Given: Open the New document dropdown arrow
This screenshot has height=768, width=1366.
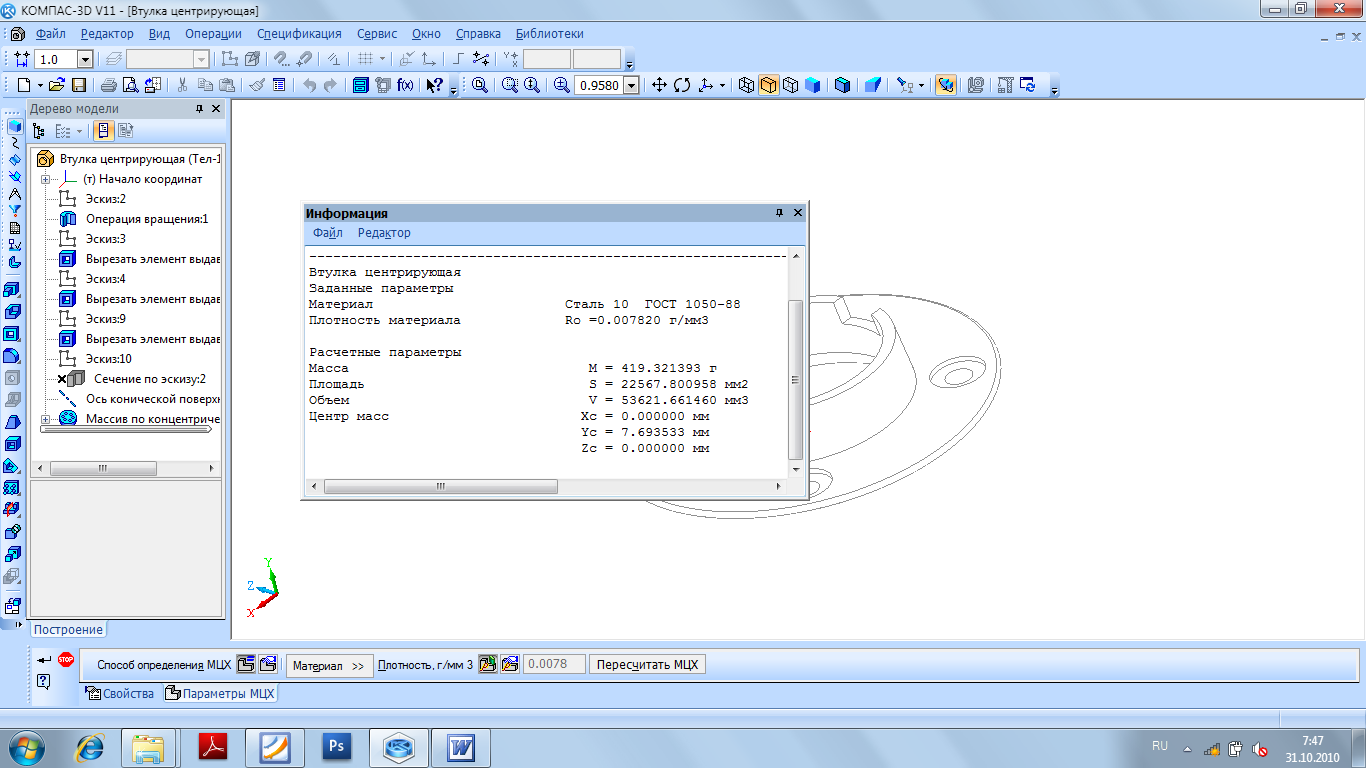Looking at the screenshot, I should [40, 86].
